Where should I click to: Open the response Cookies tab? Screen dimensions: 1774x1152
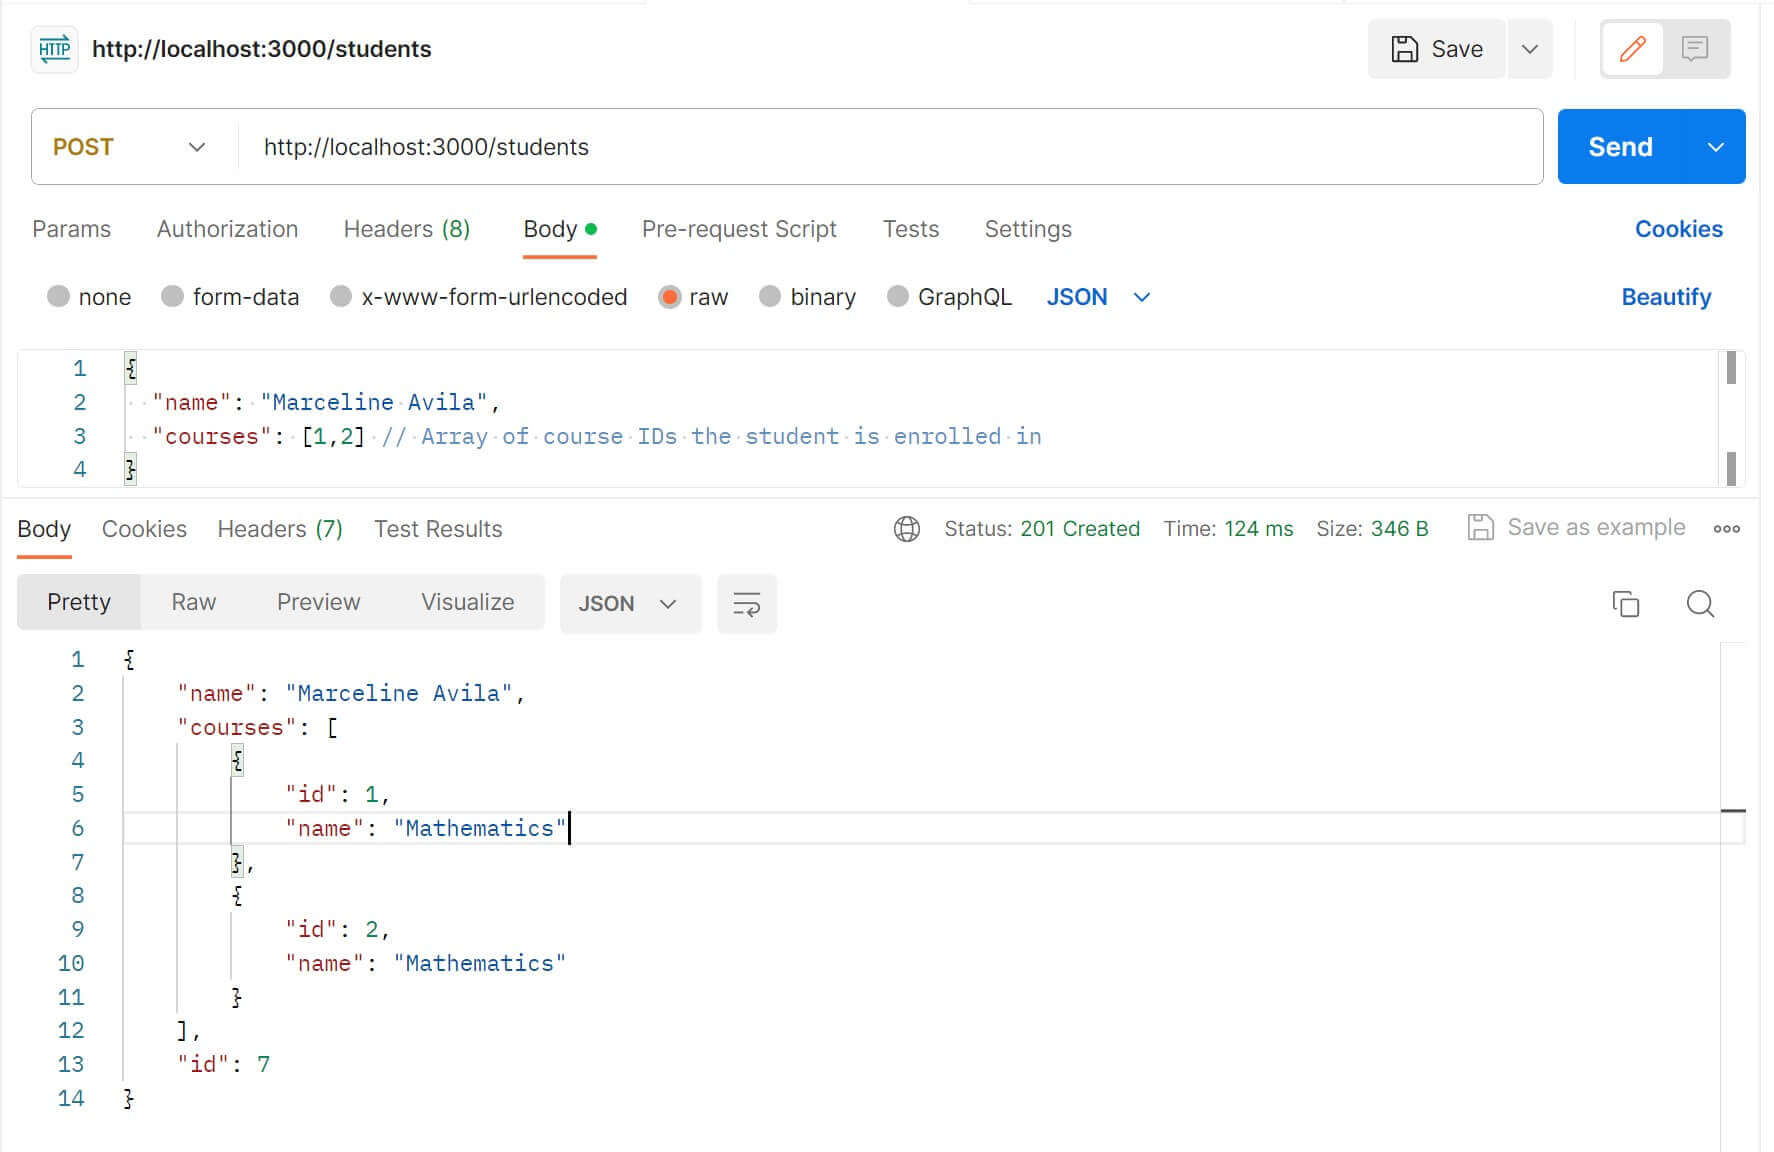point(144,529)
